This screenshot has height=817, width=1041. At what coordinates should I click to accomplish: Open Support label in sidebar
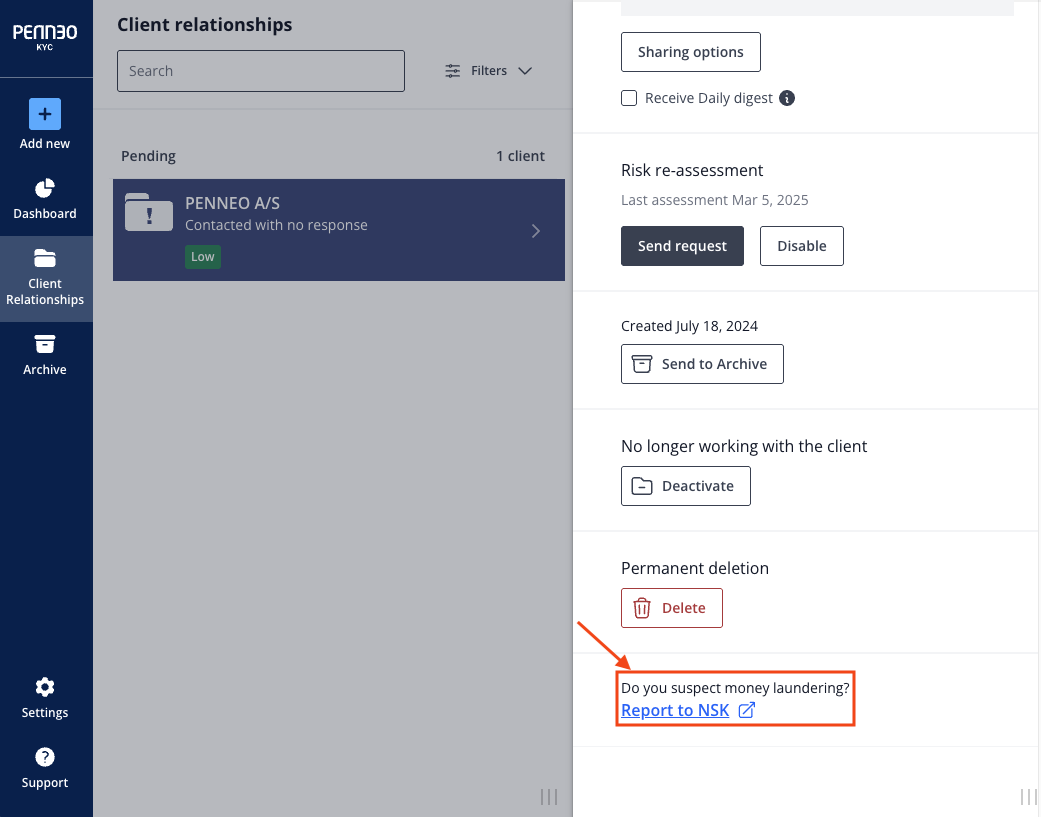(44, 782)
